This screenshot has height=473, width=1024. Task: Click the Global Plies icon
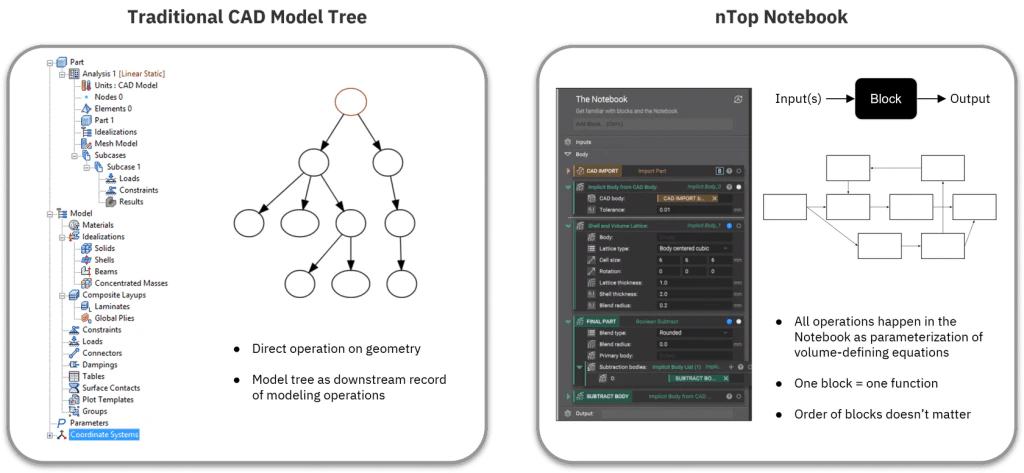86,318
